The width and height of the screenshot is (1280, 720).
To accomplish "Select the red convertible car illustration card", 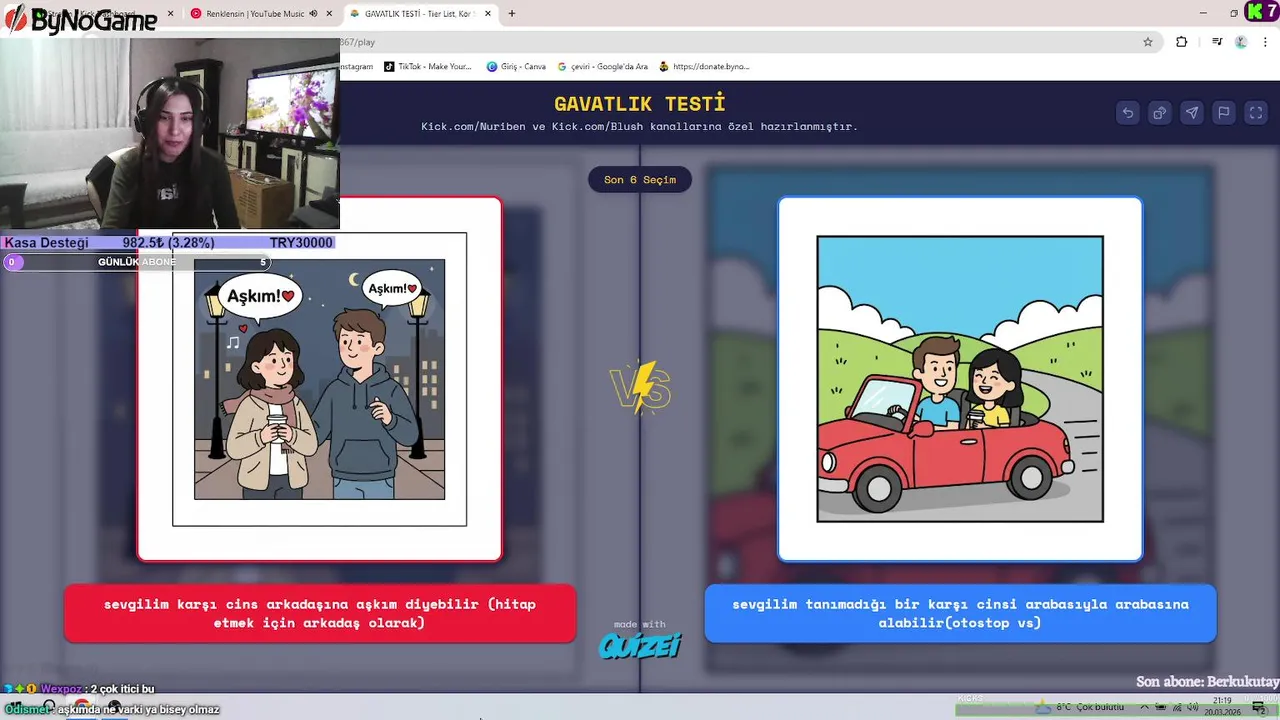I will [960, 379].
